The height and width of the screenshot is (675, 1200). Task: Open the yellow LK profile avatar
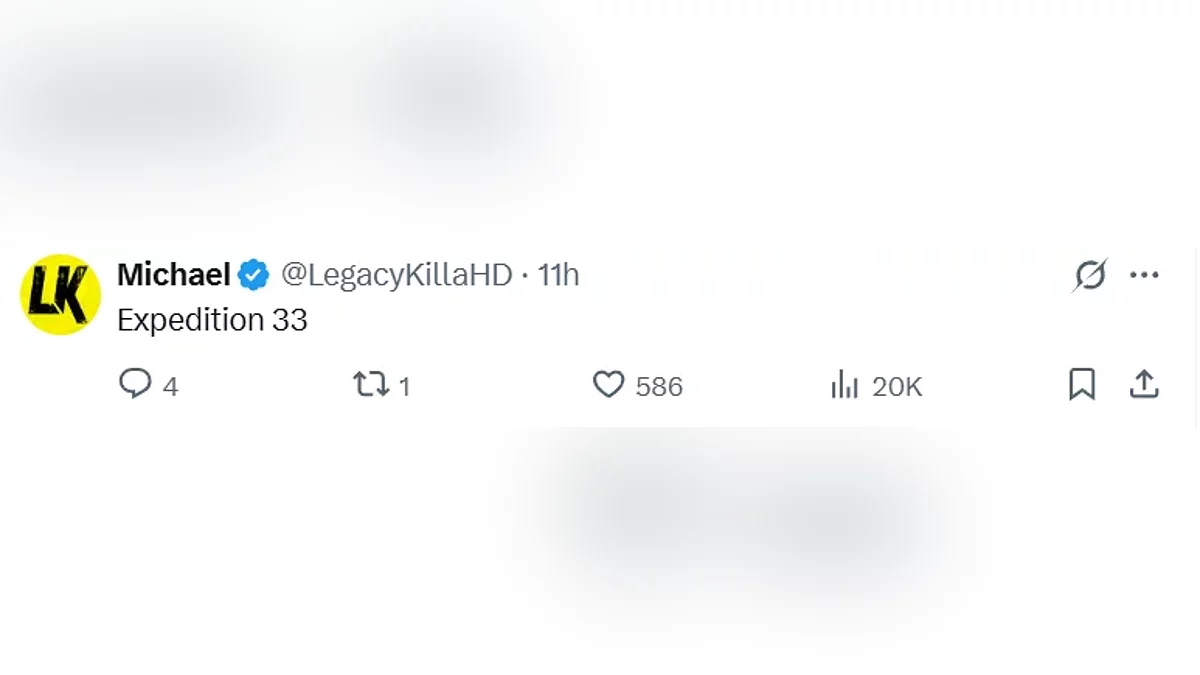[60, 294]
